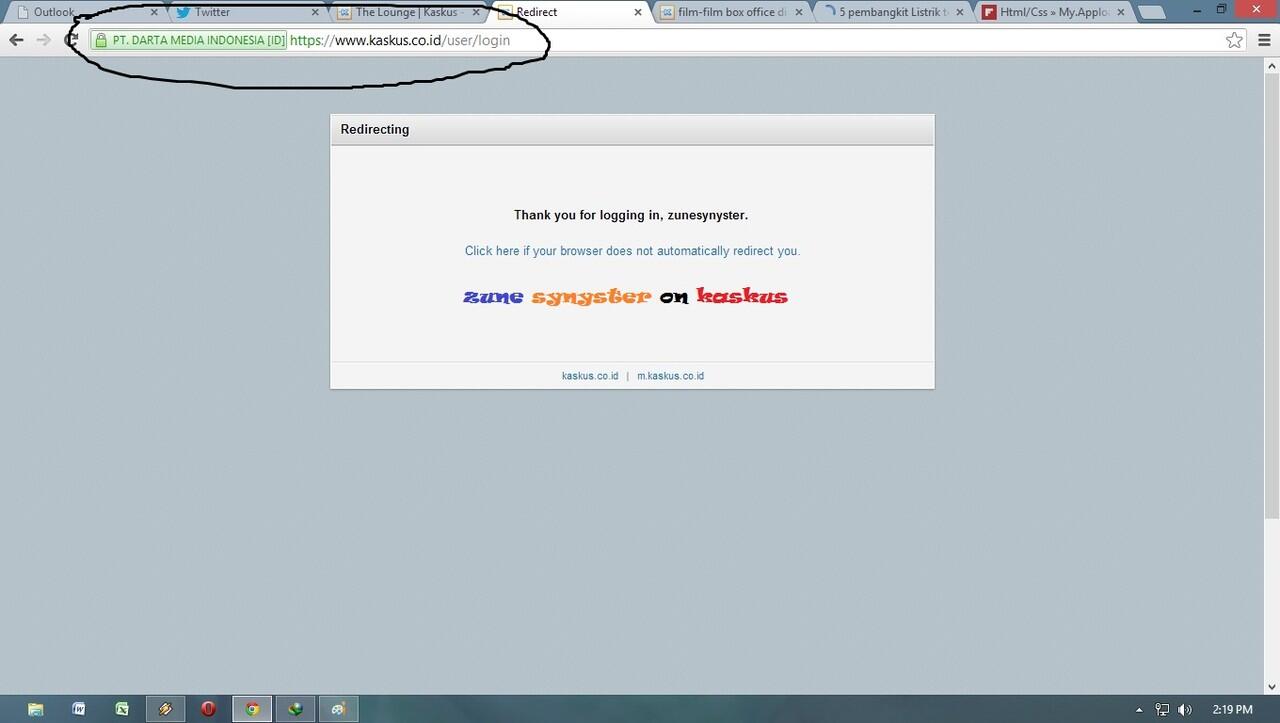Close the film-film box office tab
The height and width of the screenshot is (723, 1280).
(x=800, y=12)
